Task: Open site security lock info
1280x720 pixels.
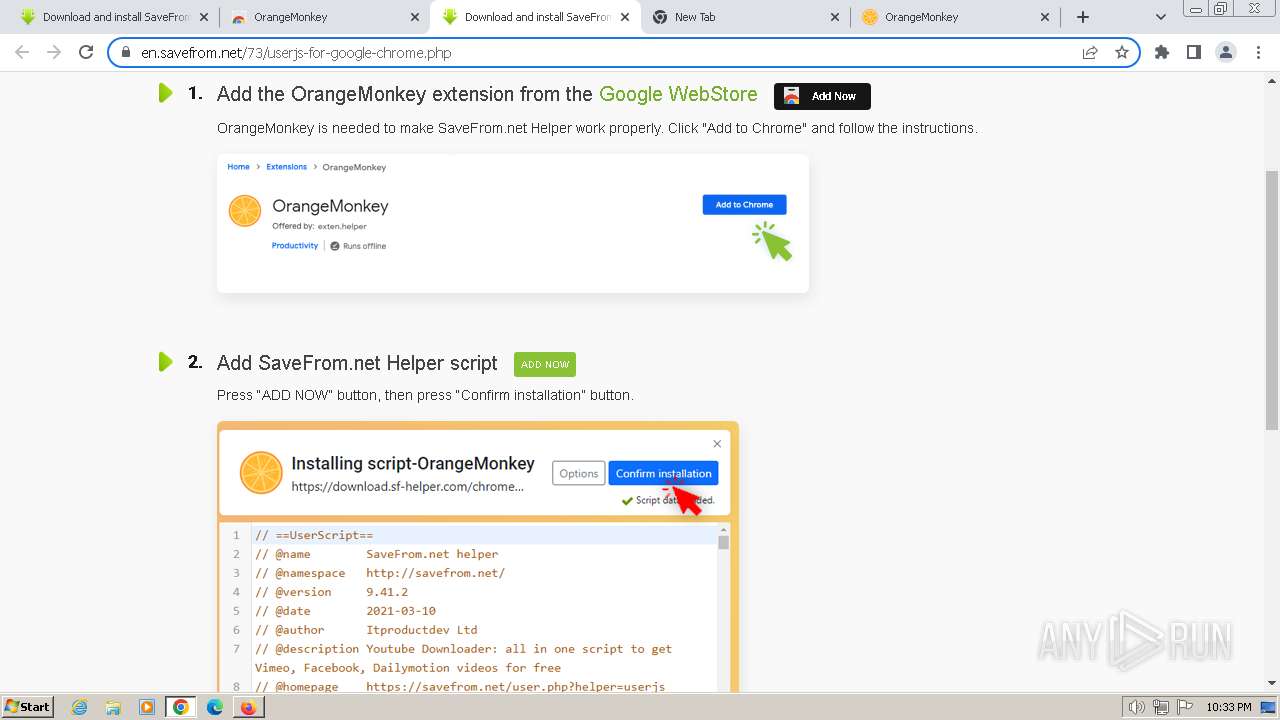Action: pyautogui.click(x=126, y=53)
